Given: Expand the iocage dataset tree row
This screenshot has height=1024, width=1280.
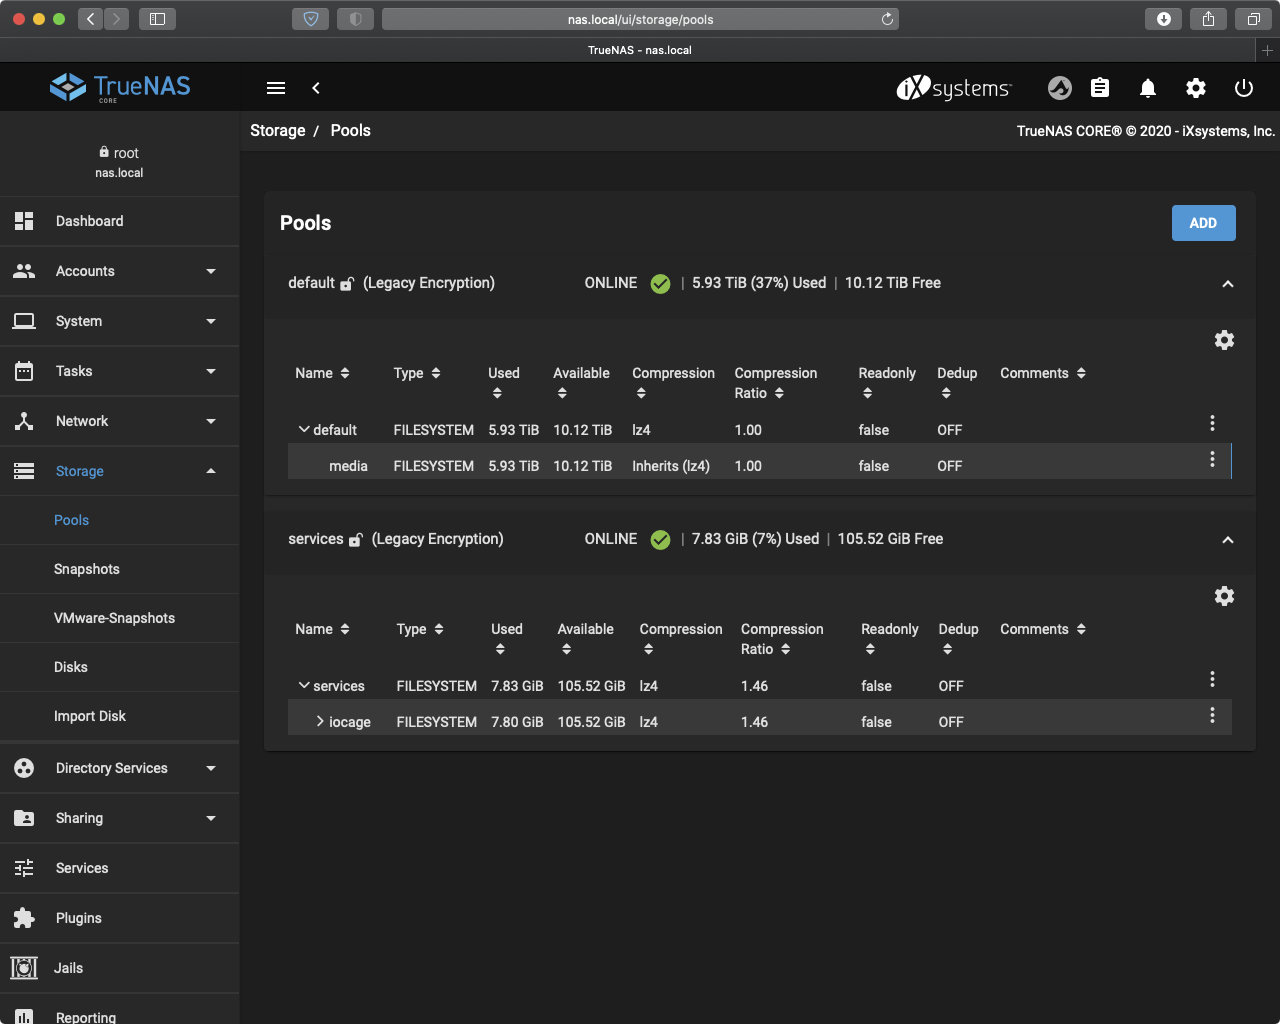Looking at the screenshot, I should (320, 721).
